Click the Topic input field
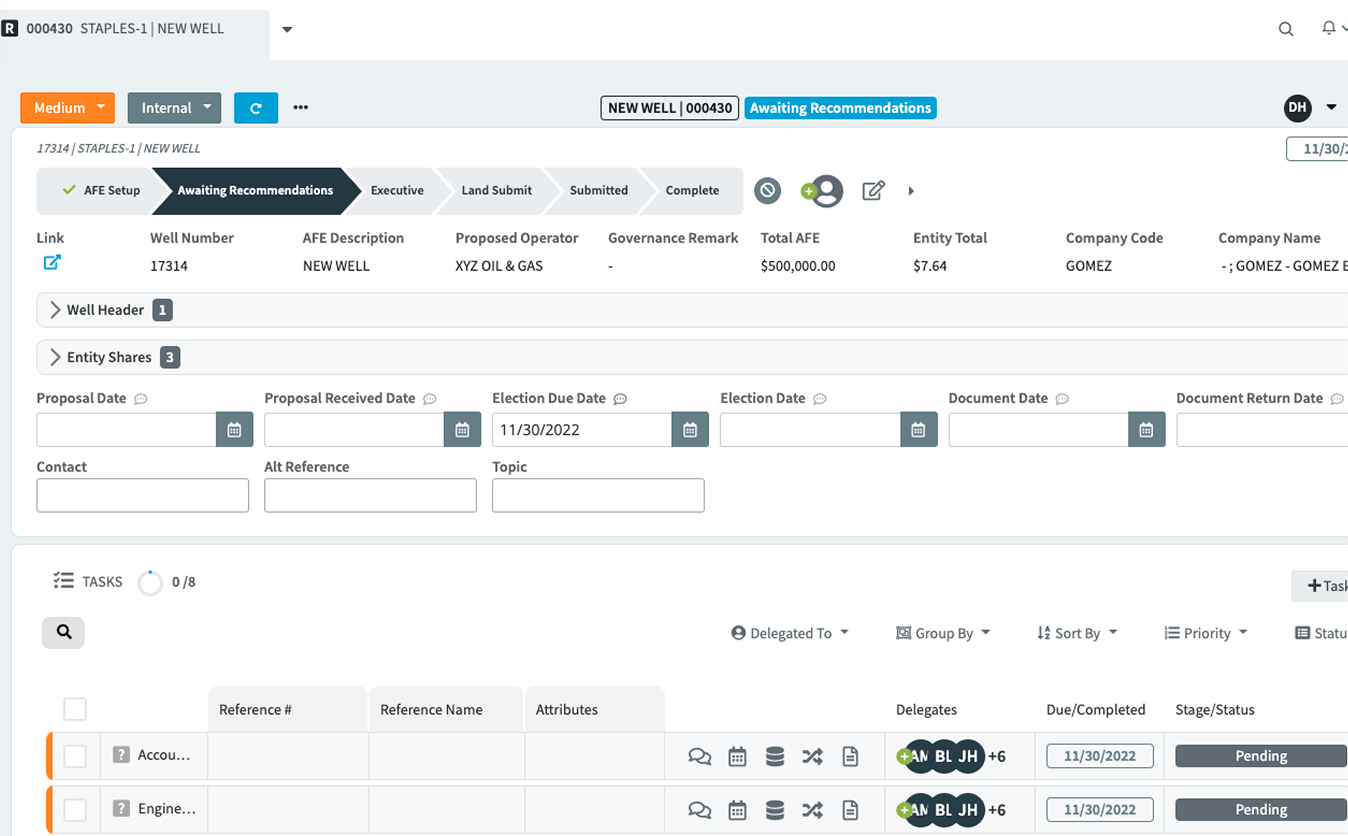 point(599,496)
